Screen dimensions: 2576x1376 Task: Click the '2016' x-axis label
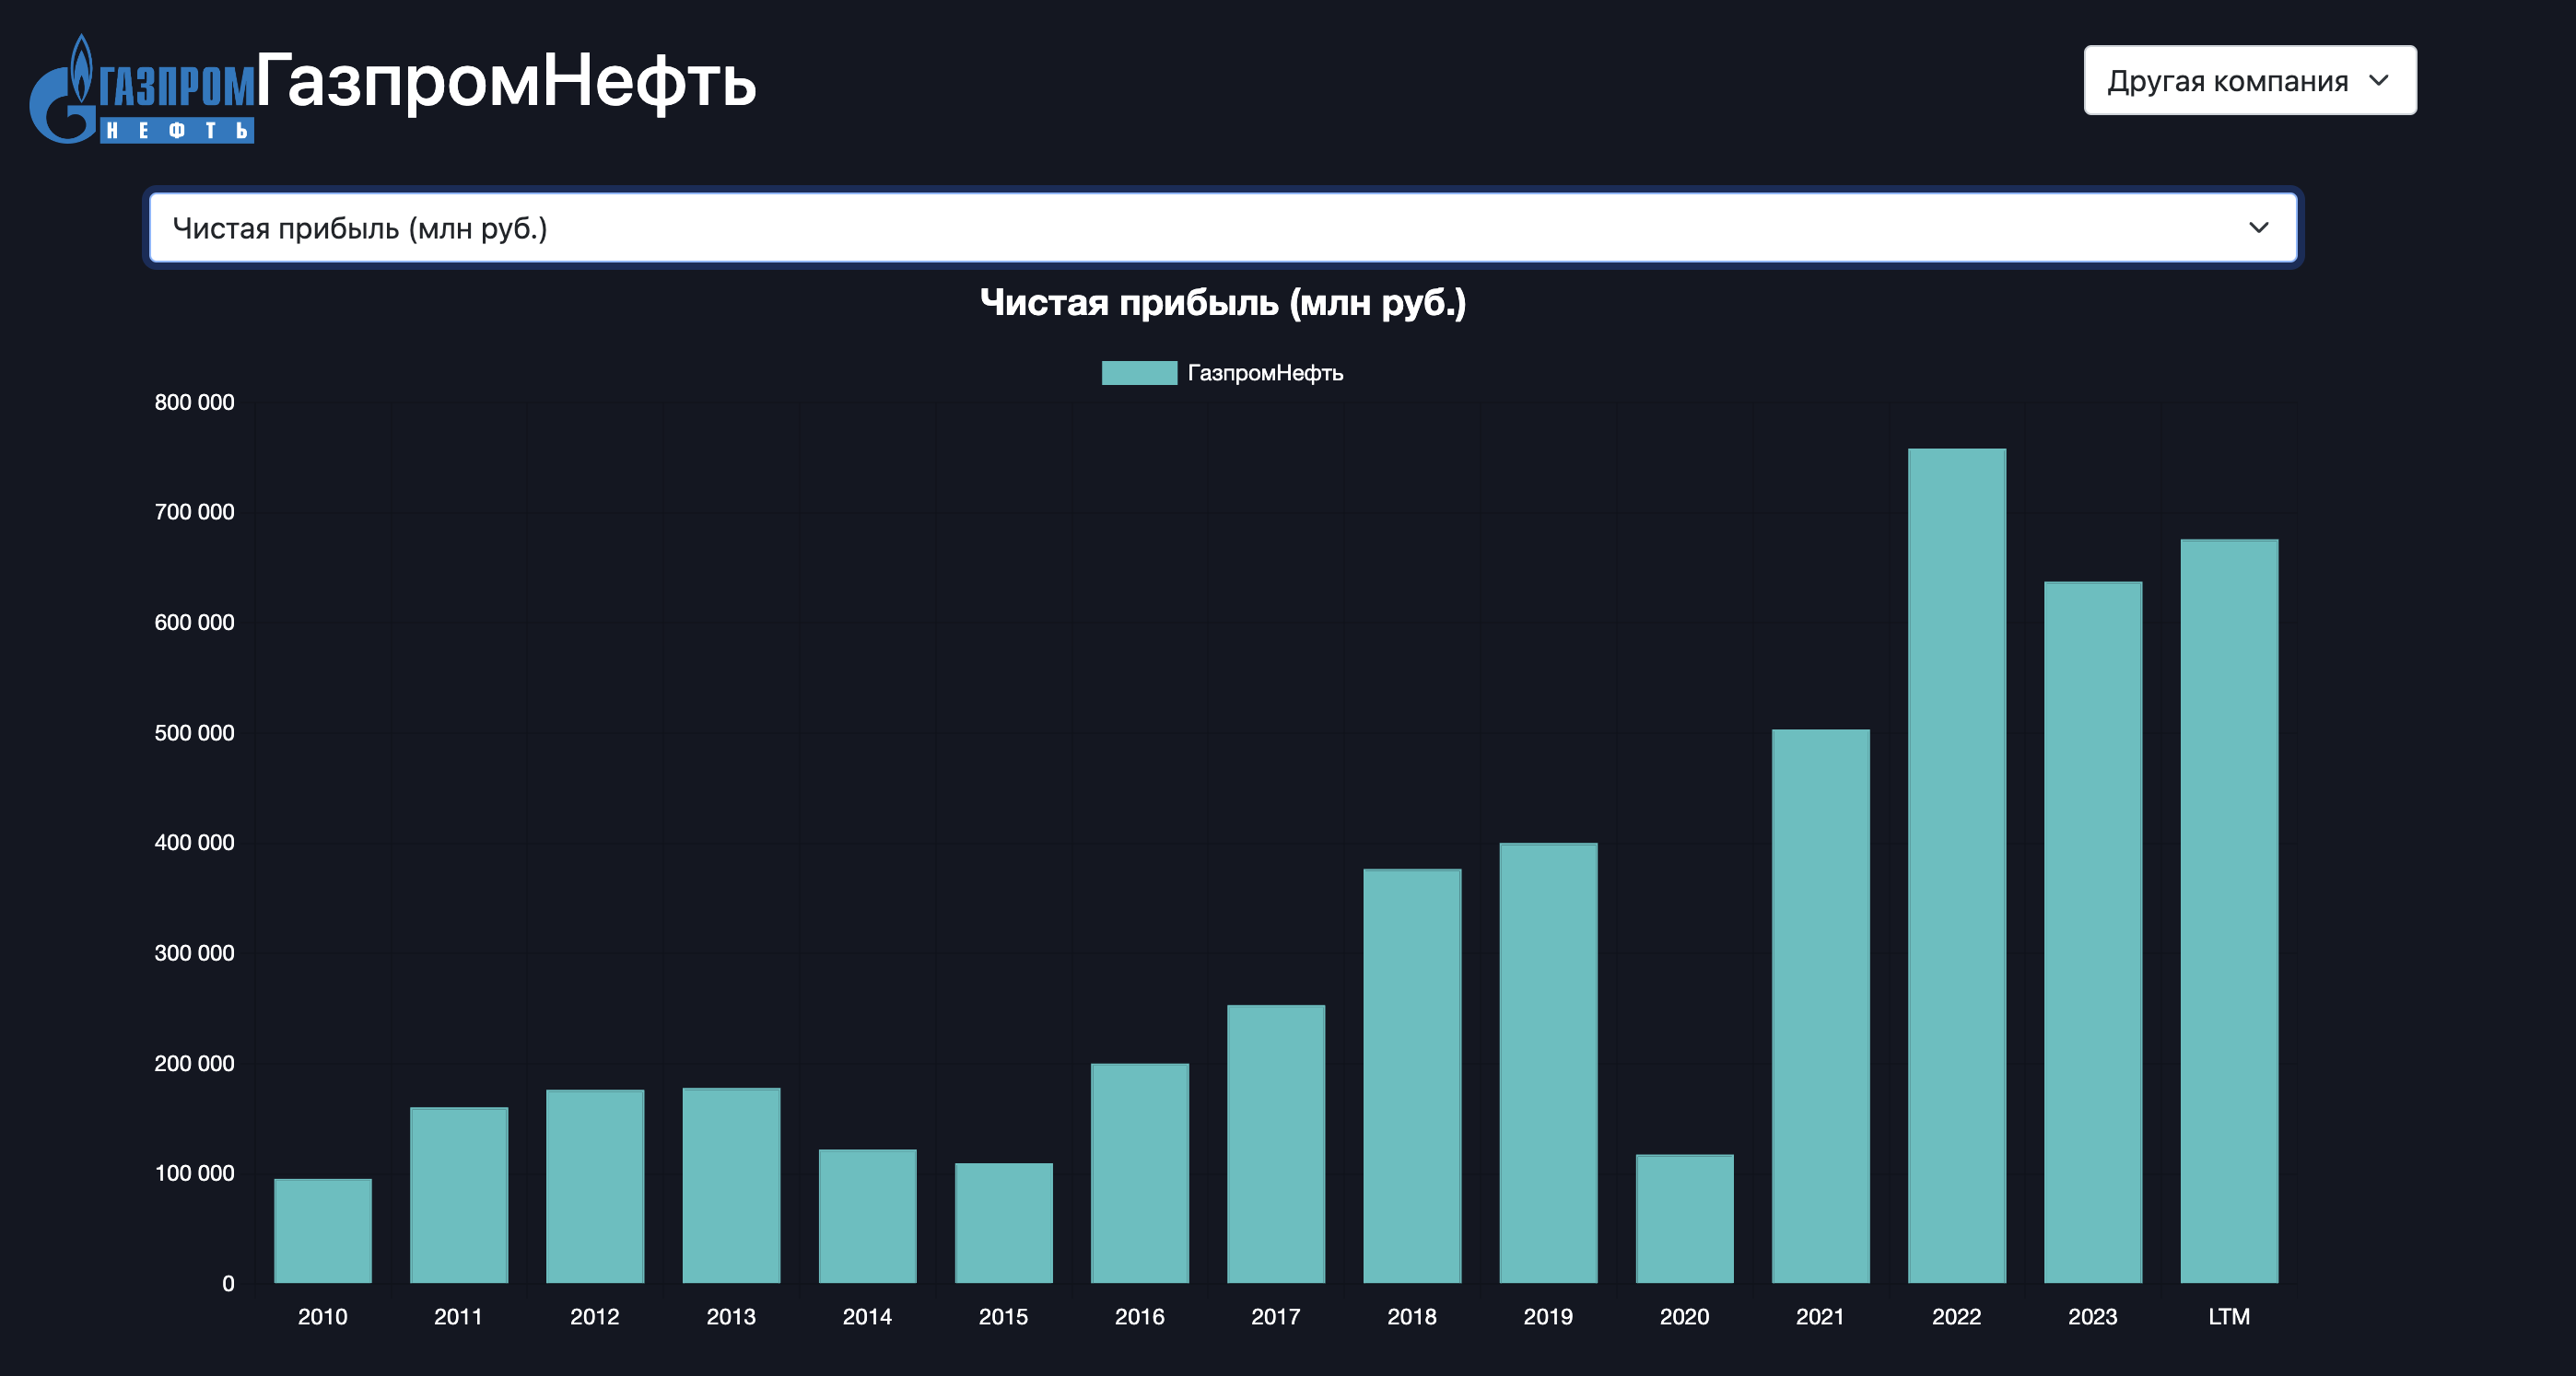1140,1316
